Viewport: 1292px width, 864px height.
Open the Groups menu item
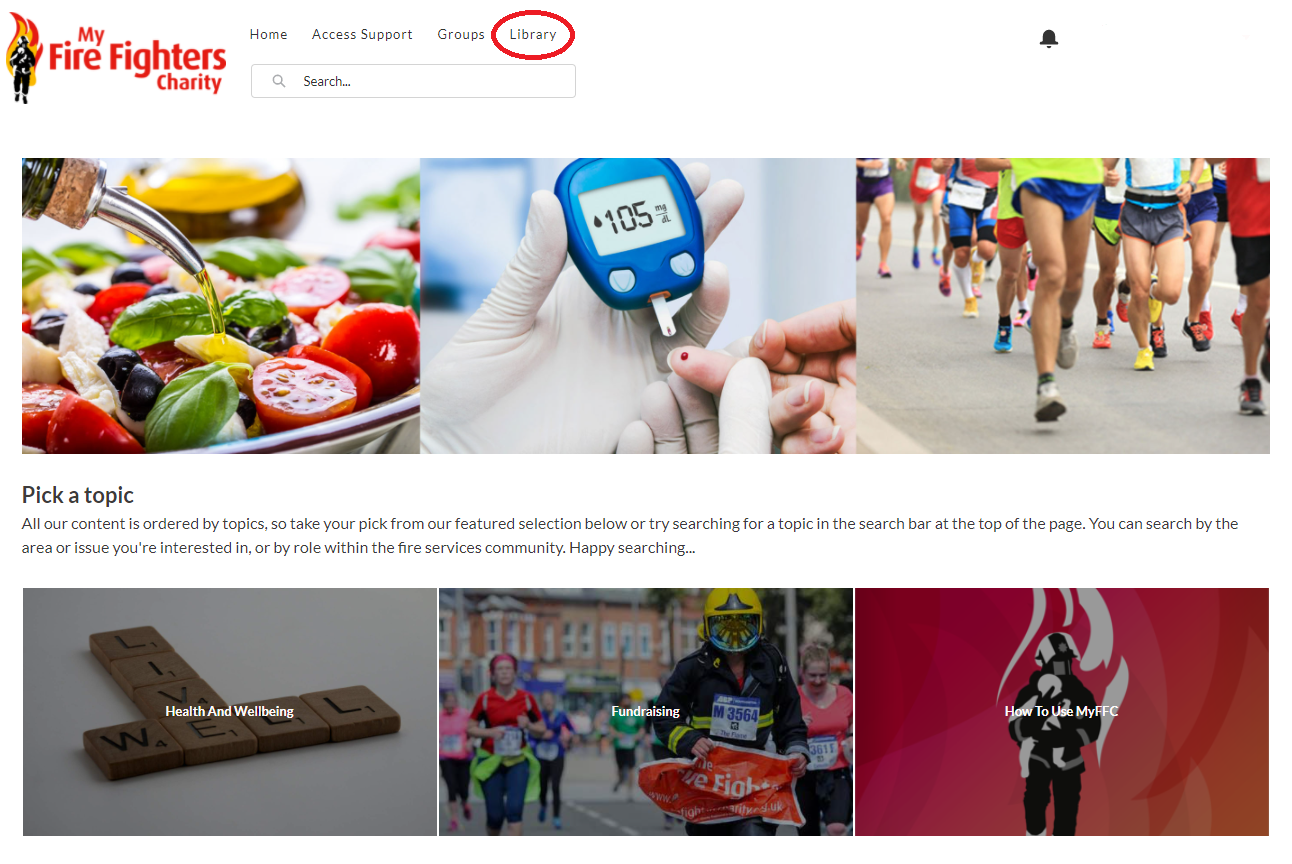[461, 34]
